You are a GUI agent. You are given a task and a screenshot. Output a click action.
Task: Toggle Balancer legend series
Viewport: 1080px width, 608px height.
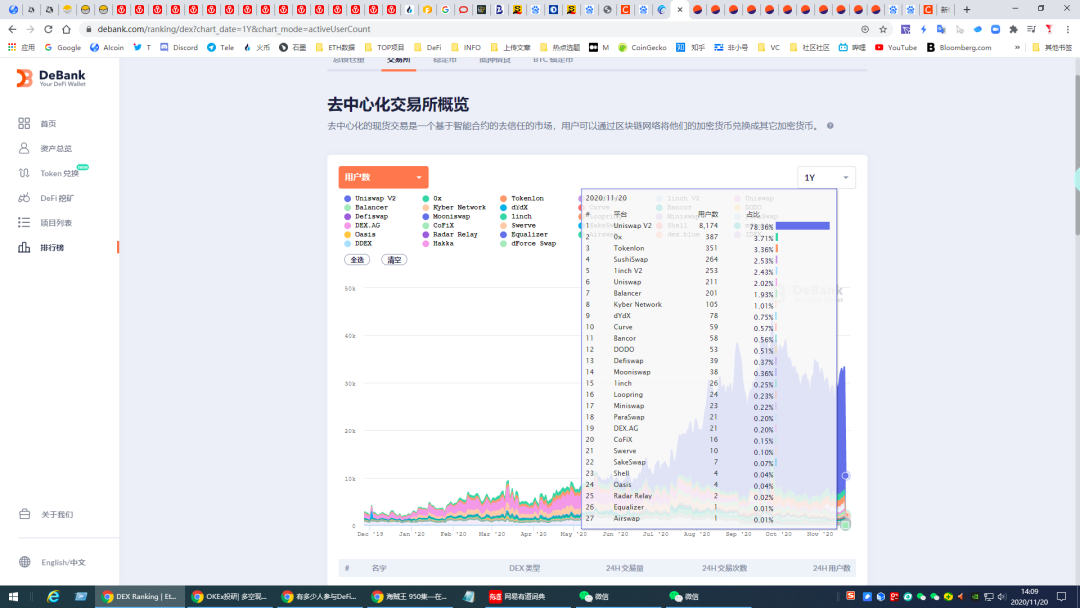pyautogui.click(x=366, y=207)
